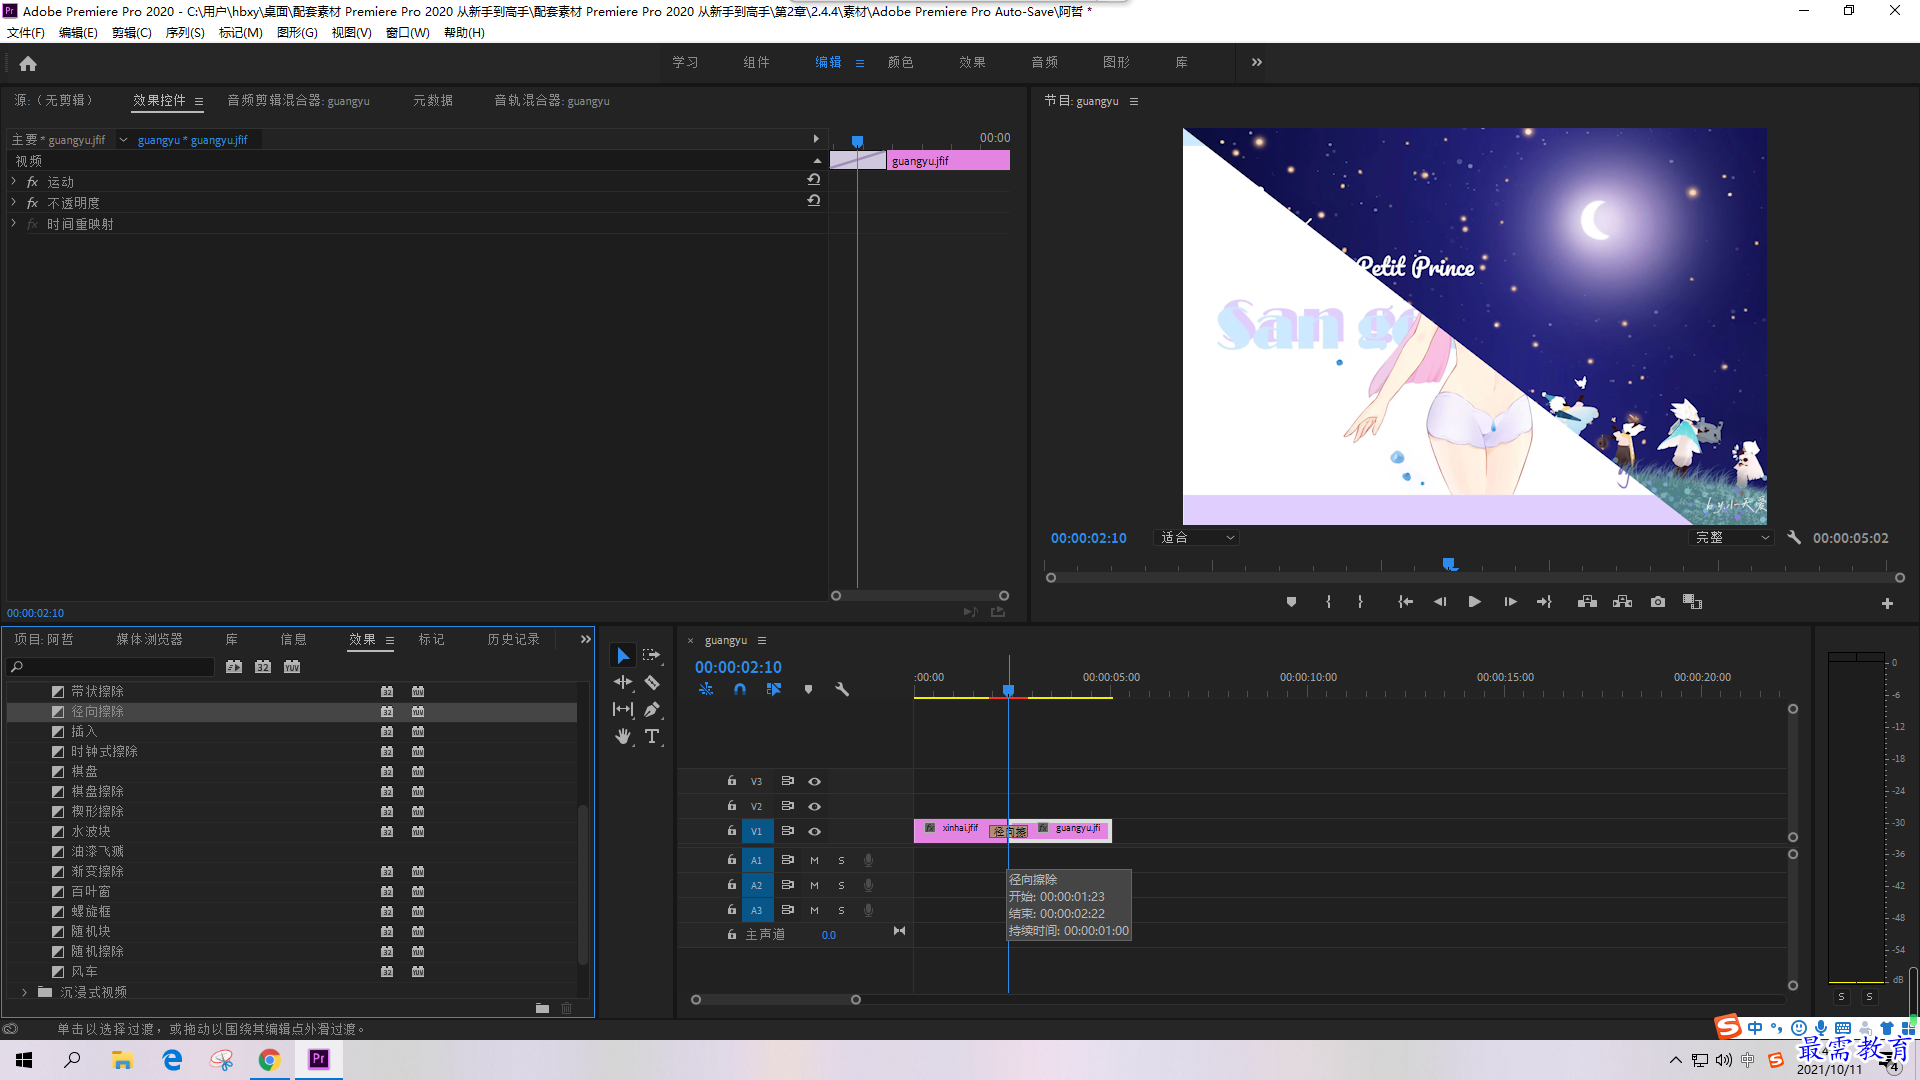The height and width of the screenshot is (1080, 1920).
Task: Select the Slip tool
Action: (623, 709)
